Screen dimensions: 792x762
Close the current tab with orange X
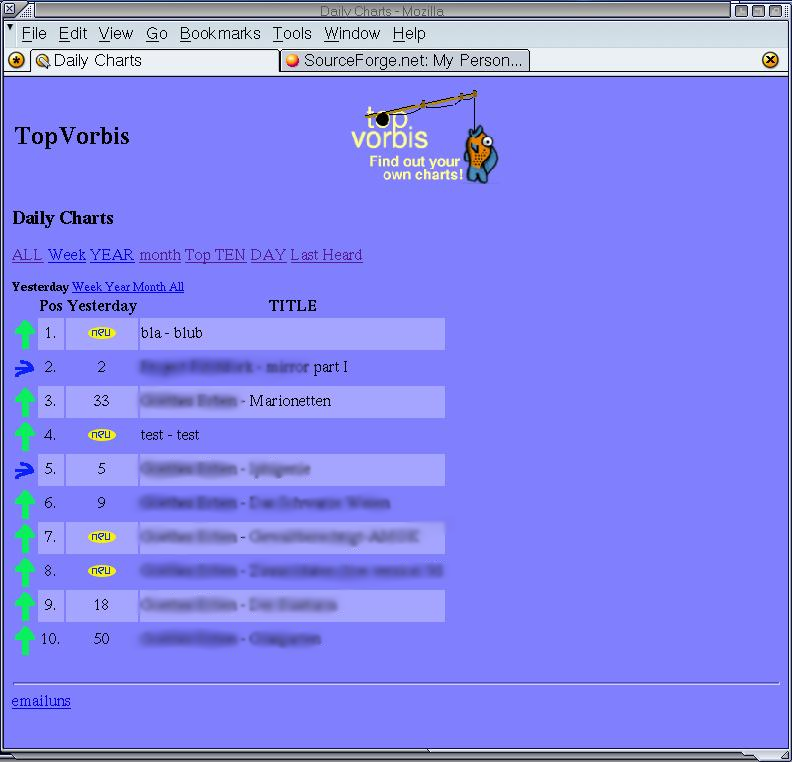click(770, 61)
